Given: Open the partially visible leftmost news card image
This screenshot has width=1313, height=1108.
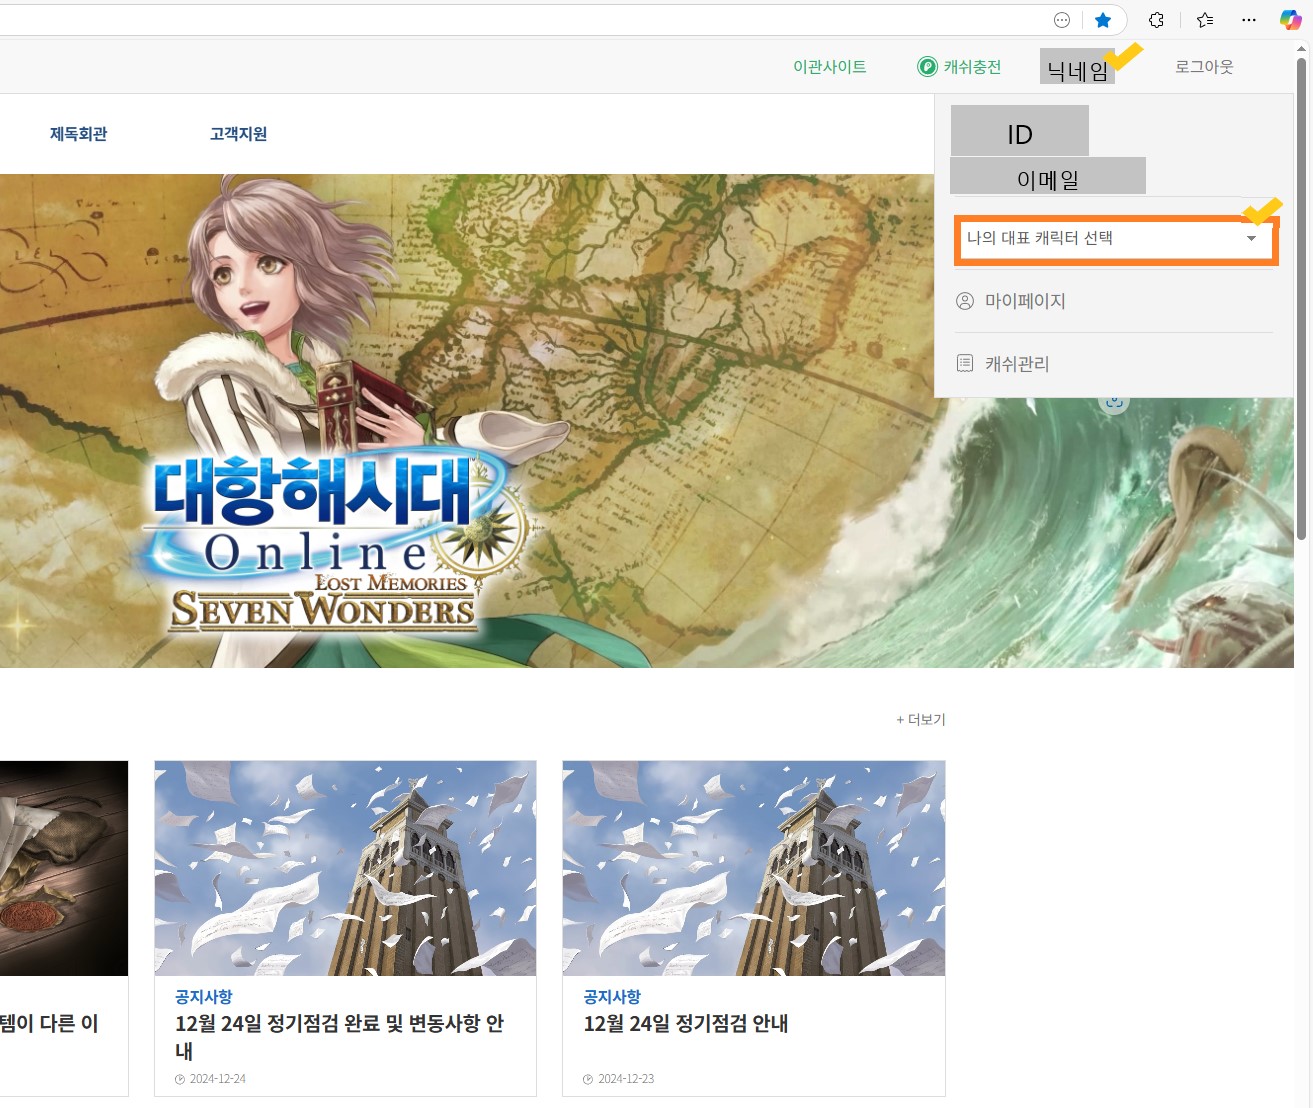Looking at the screenshot, I should 64,868.
